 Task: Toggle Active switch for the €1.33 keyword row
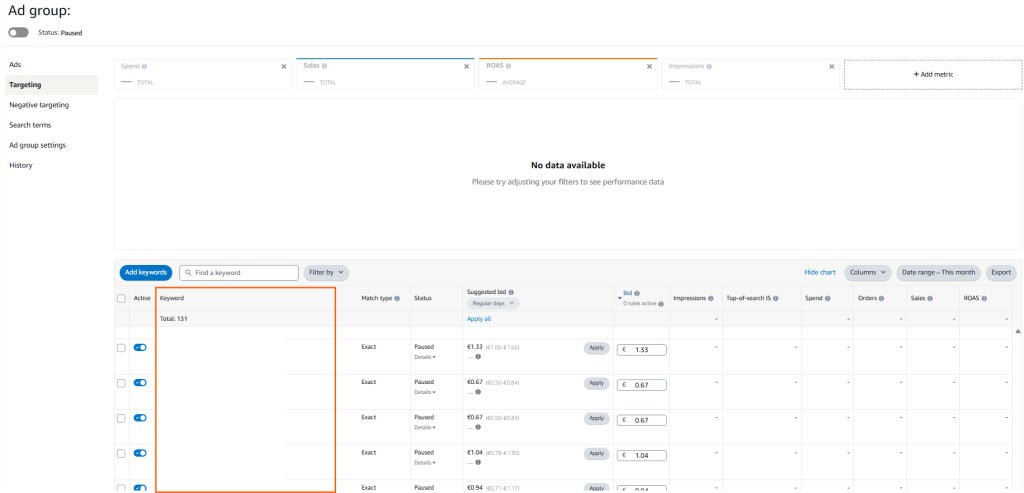pyautogui.click(x=140, y=347)
